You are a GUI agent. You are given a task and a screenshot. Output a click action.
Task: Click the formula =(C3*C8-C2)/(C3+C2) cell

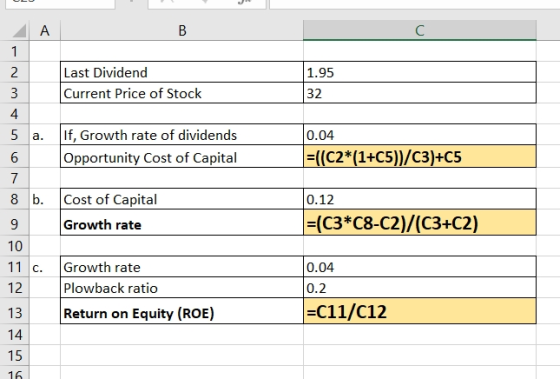click(x=420, y=223)
